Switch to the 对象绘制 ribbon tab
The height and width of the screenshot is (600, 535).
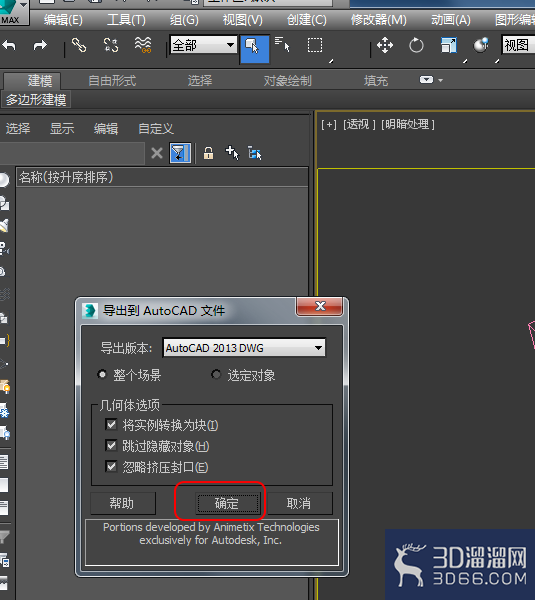pos(287,81)
